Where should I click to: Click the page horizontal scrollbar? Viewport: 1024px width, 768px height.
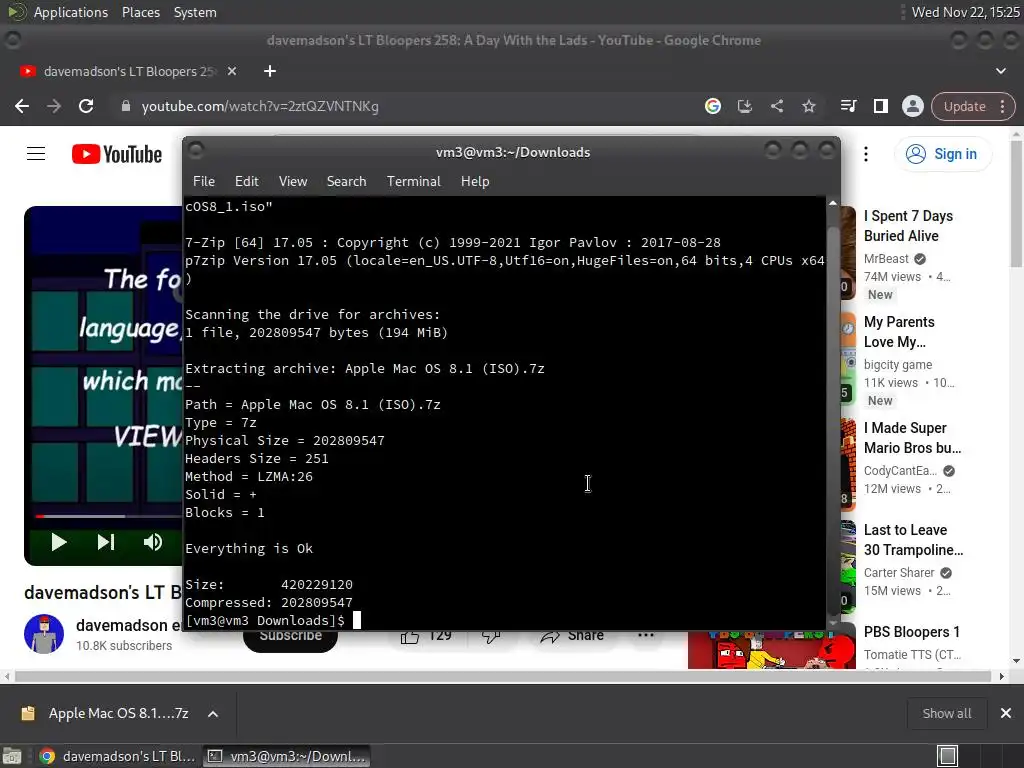[503, 677]
